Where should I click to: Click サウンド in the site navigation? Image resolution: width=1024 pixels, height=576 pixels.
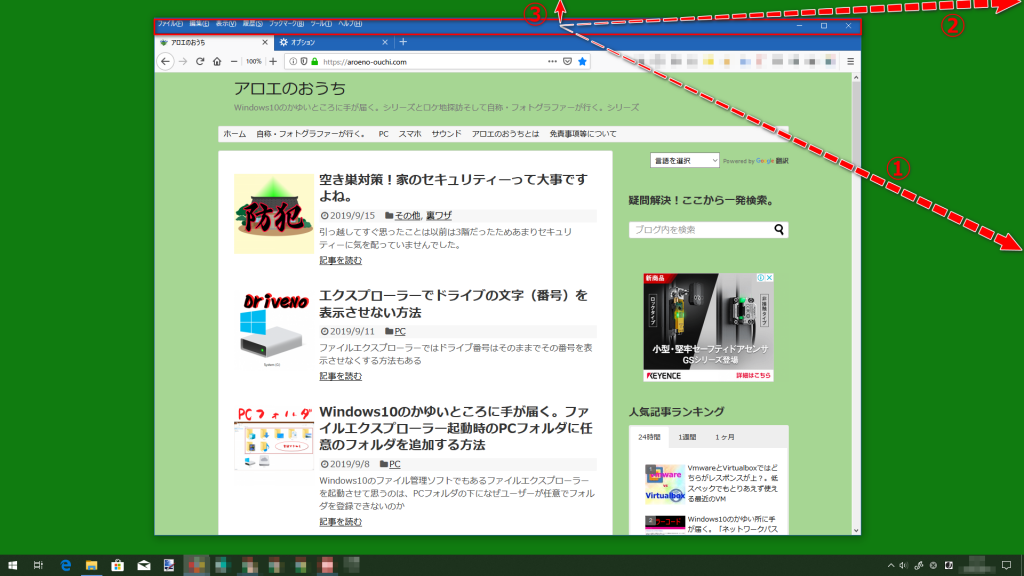[x=446, y=134]
